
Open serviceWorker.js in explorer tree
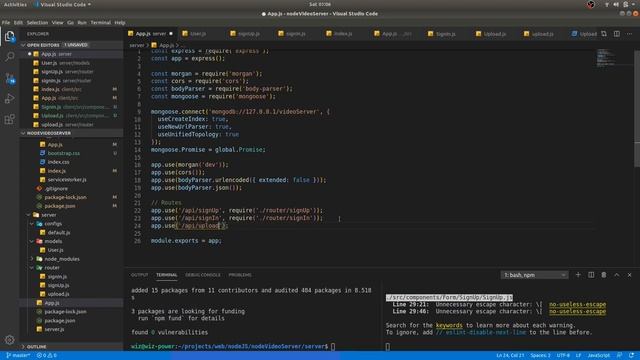coord(67,180)
